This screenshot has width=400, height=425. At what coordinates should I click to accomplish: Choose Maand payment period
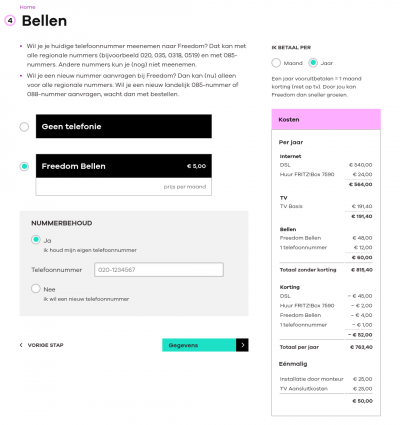(276, 63)
